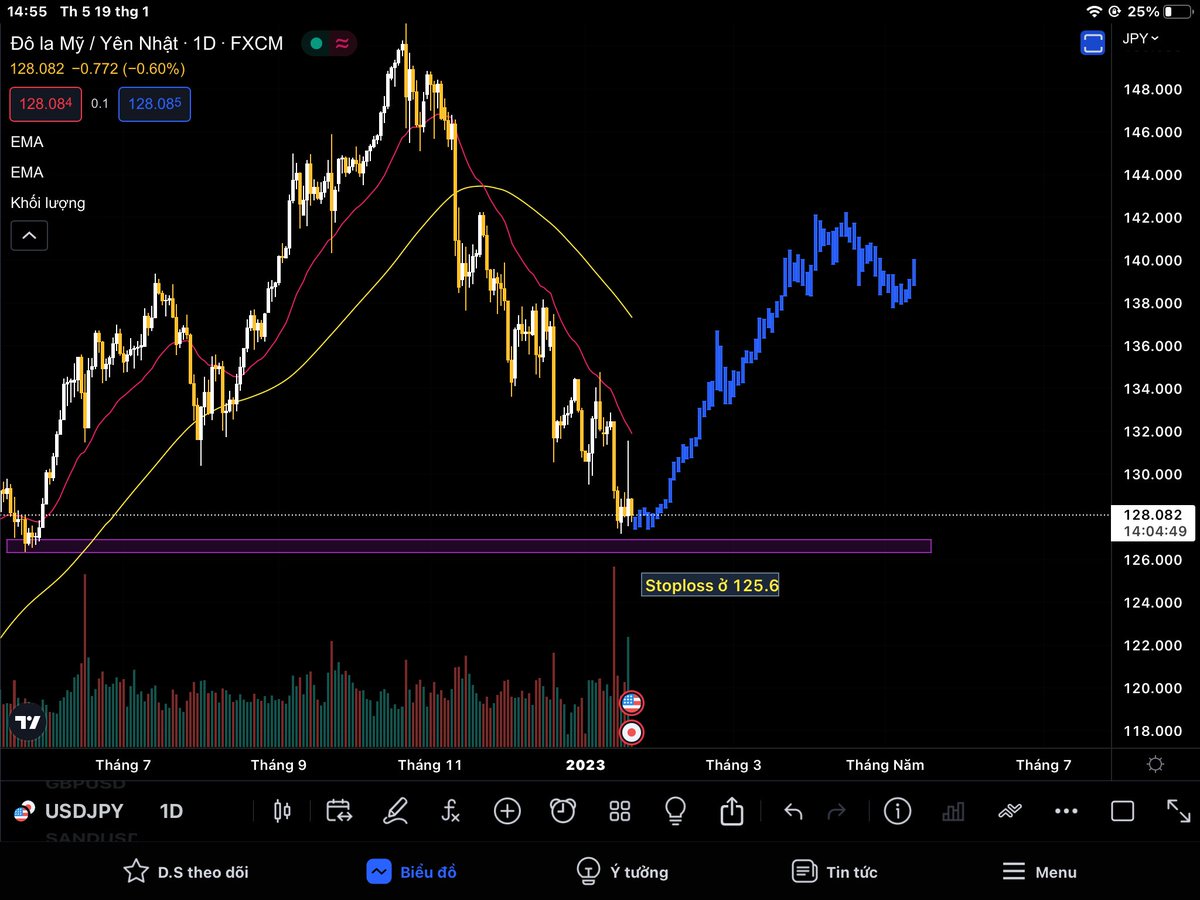This screenshot has width=1200, height=900.
Task: Open the Japan flag economic event marker
Action: 631,733
